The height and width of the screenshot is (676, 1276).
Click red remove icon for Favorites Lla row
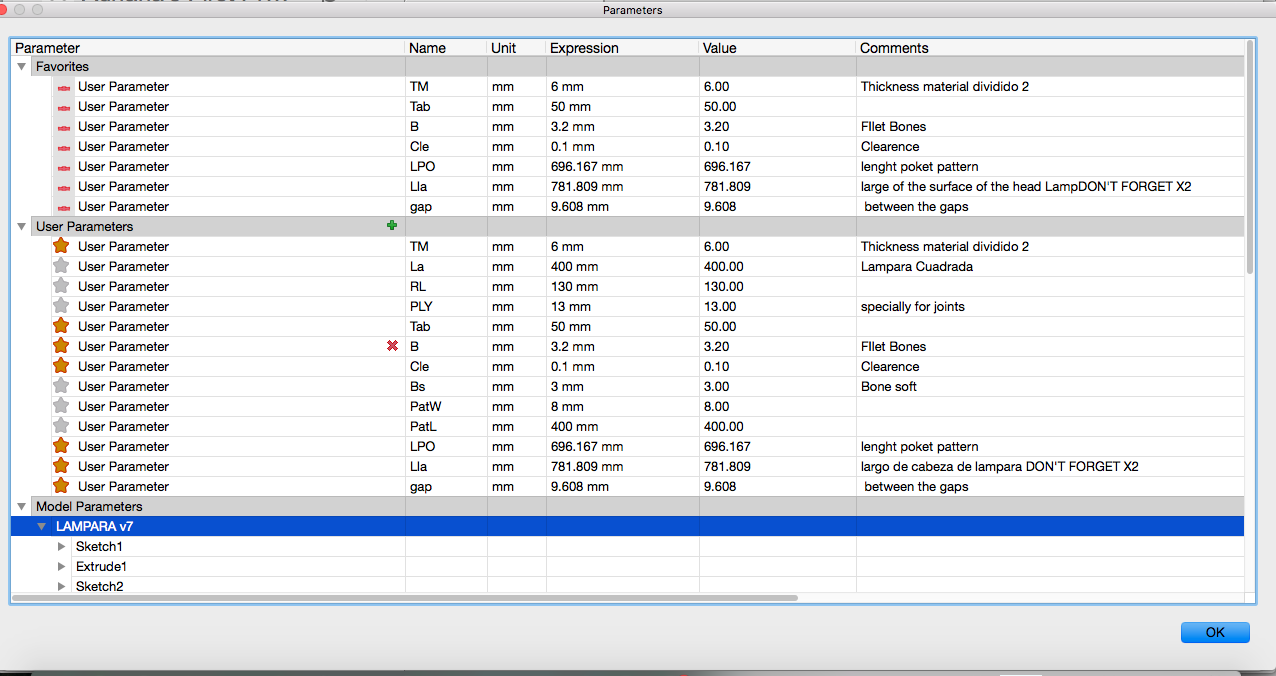tap(64, 187)
